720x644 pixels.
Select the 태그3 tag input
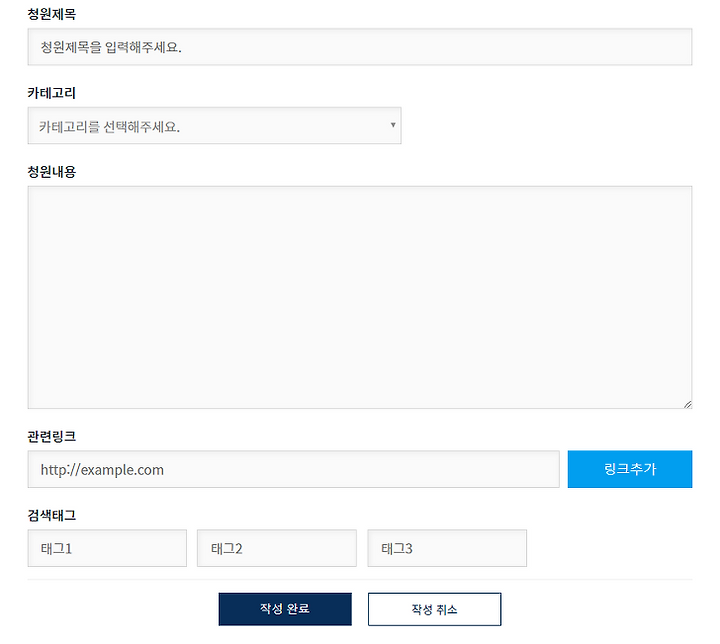coord(447,548)
